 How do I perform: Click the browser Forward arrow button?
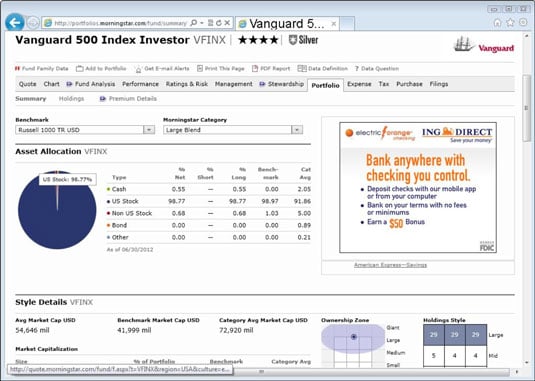pyautogui.click(x=33, y=23)
